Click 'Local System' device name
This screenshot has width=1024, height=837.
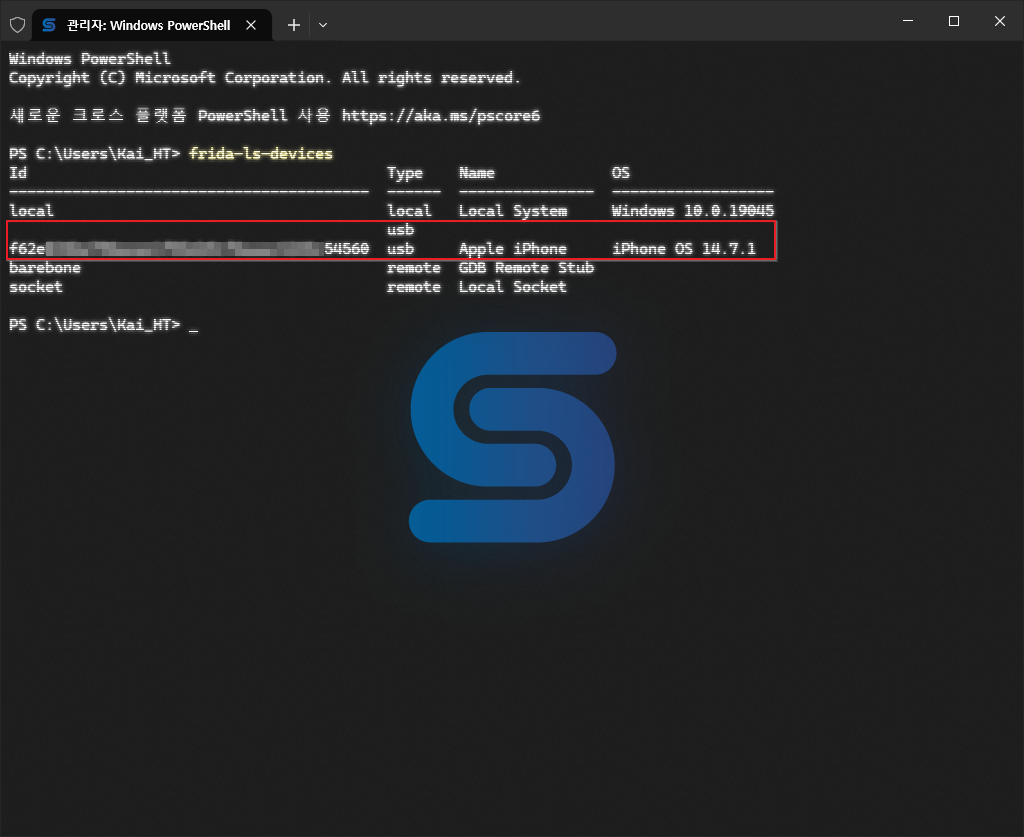[513, 211]
